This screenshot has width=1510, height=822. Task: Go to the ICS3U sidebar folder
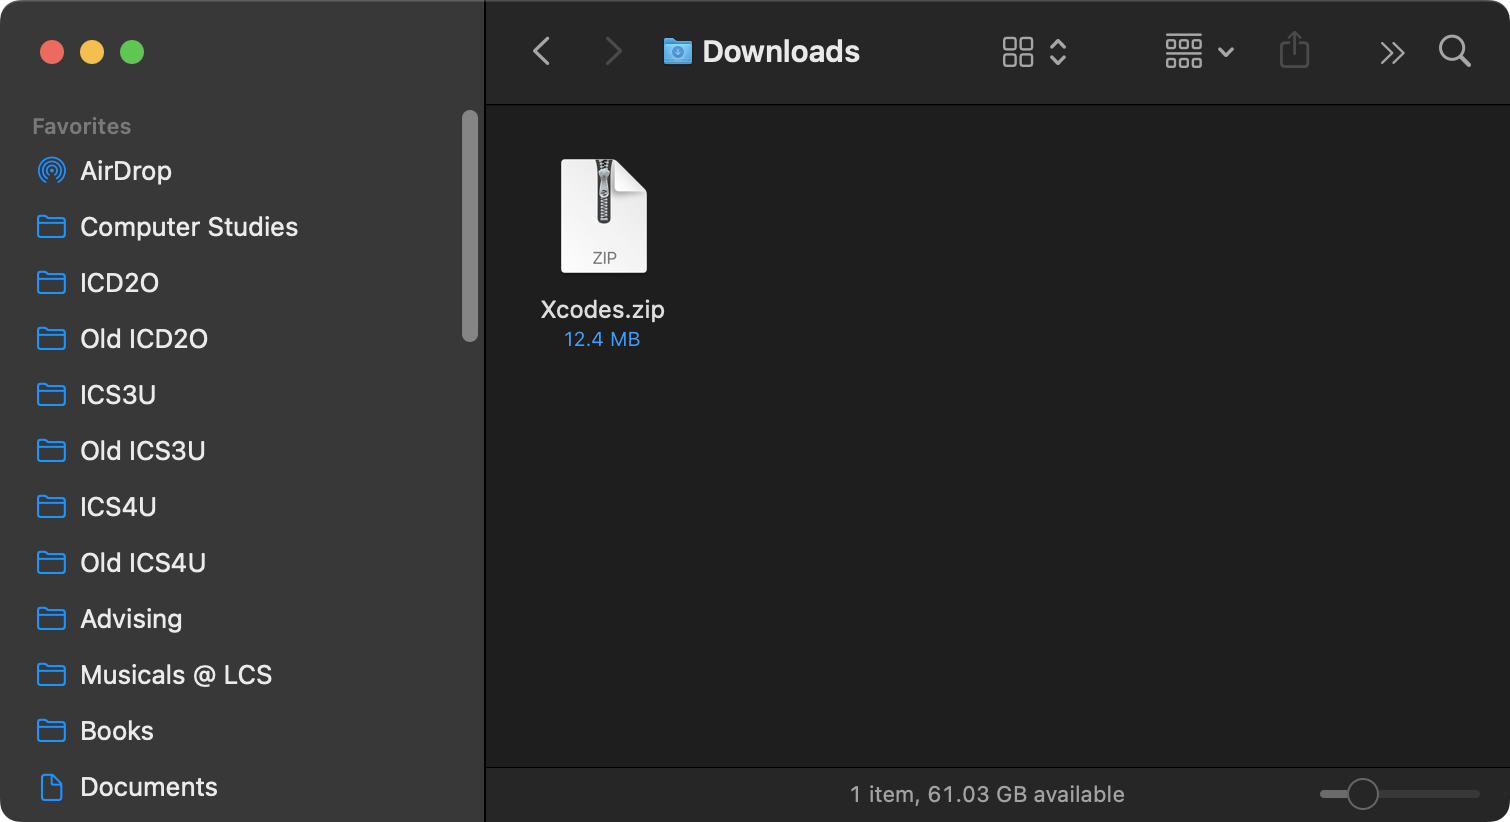pyautogui.click(x=117, y=395)
